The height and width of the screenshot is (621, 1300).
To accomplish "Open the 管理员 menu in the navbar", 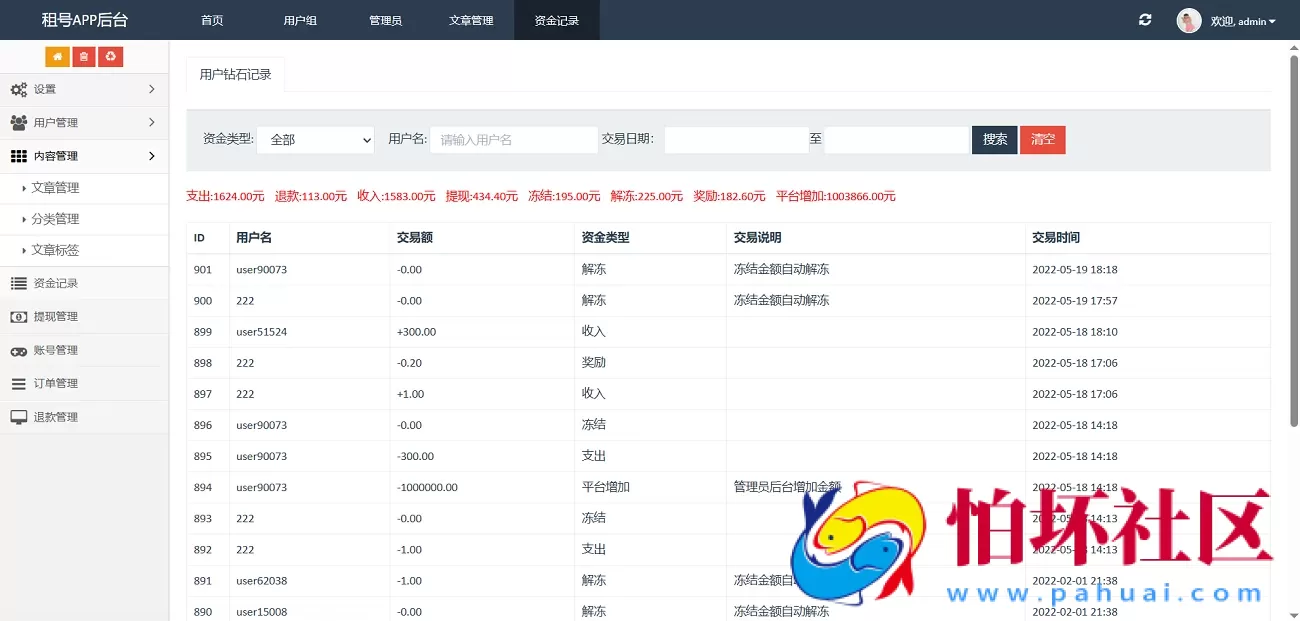I will pyautogui.click(x=385, y=20).
